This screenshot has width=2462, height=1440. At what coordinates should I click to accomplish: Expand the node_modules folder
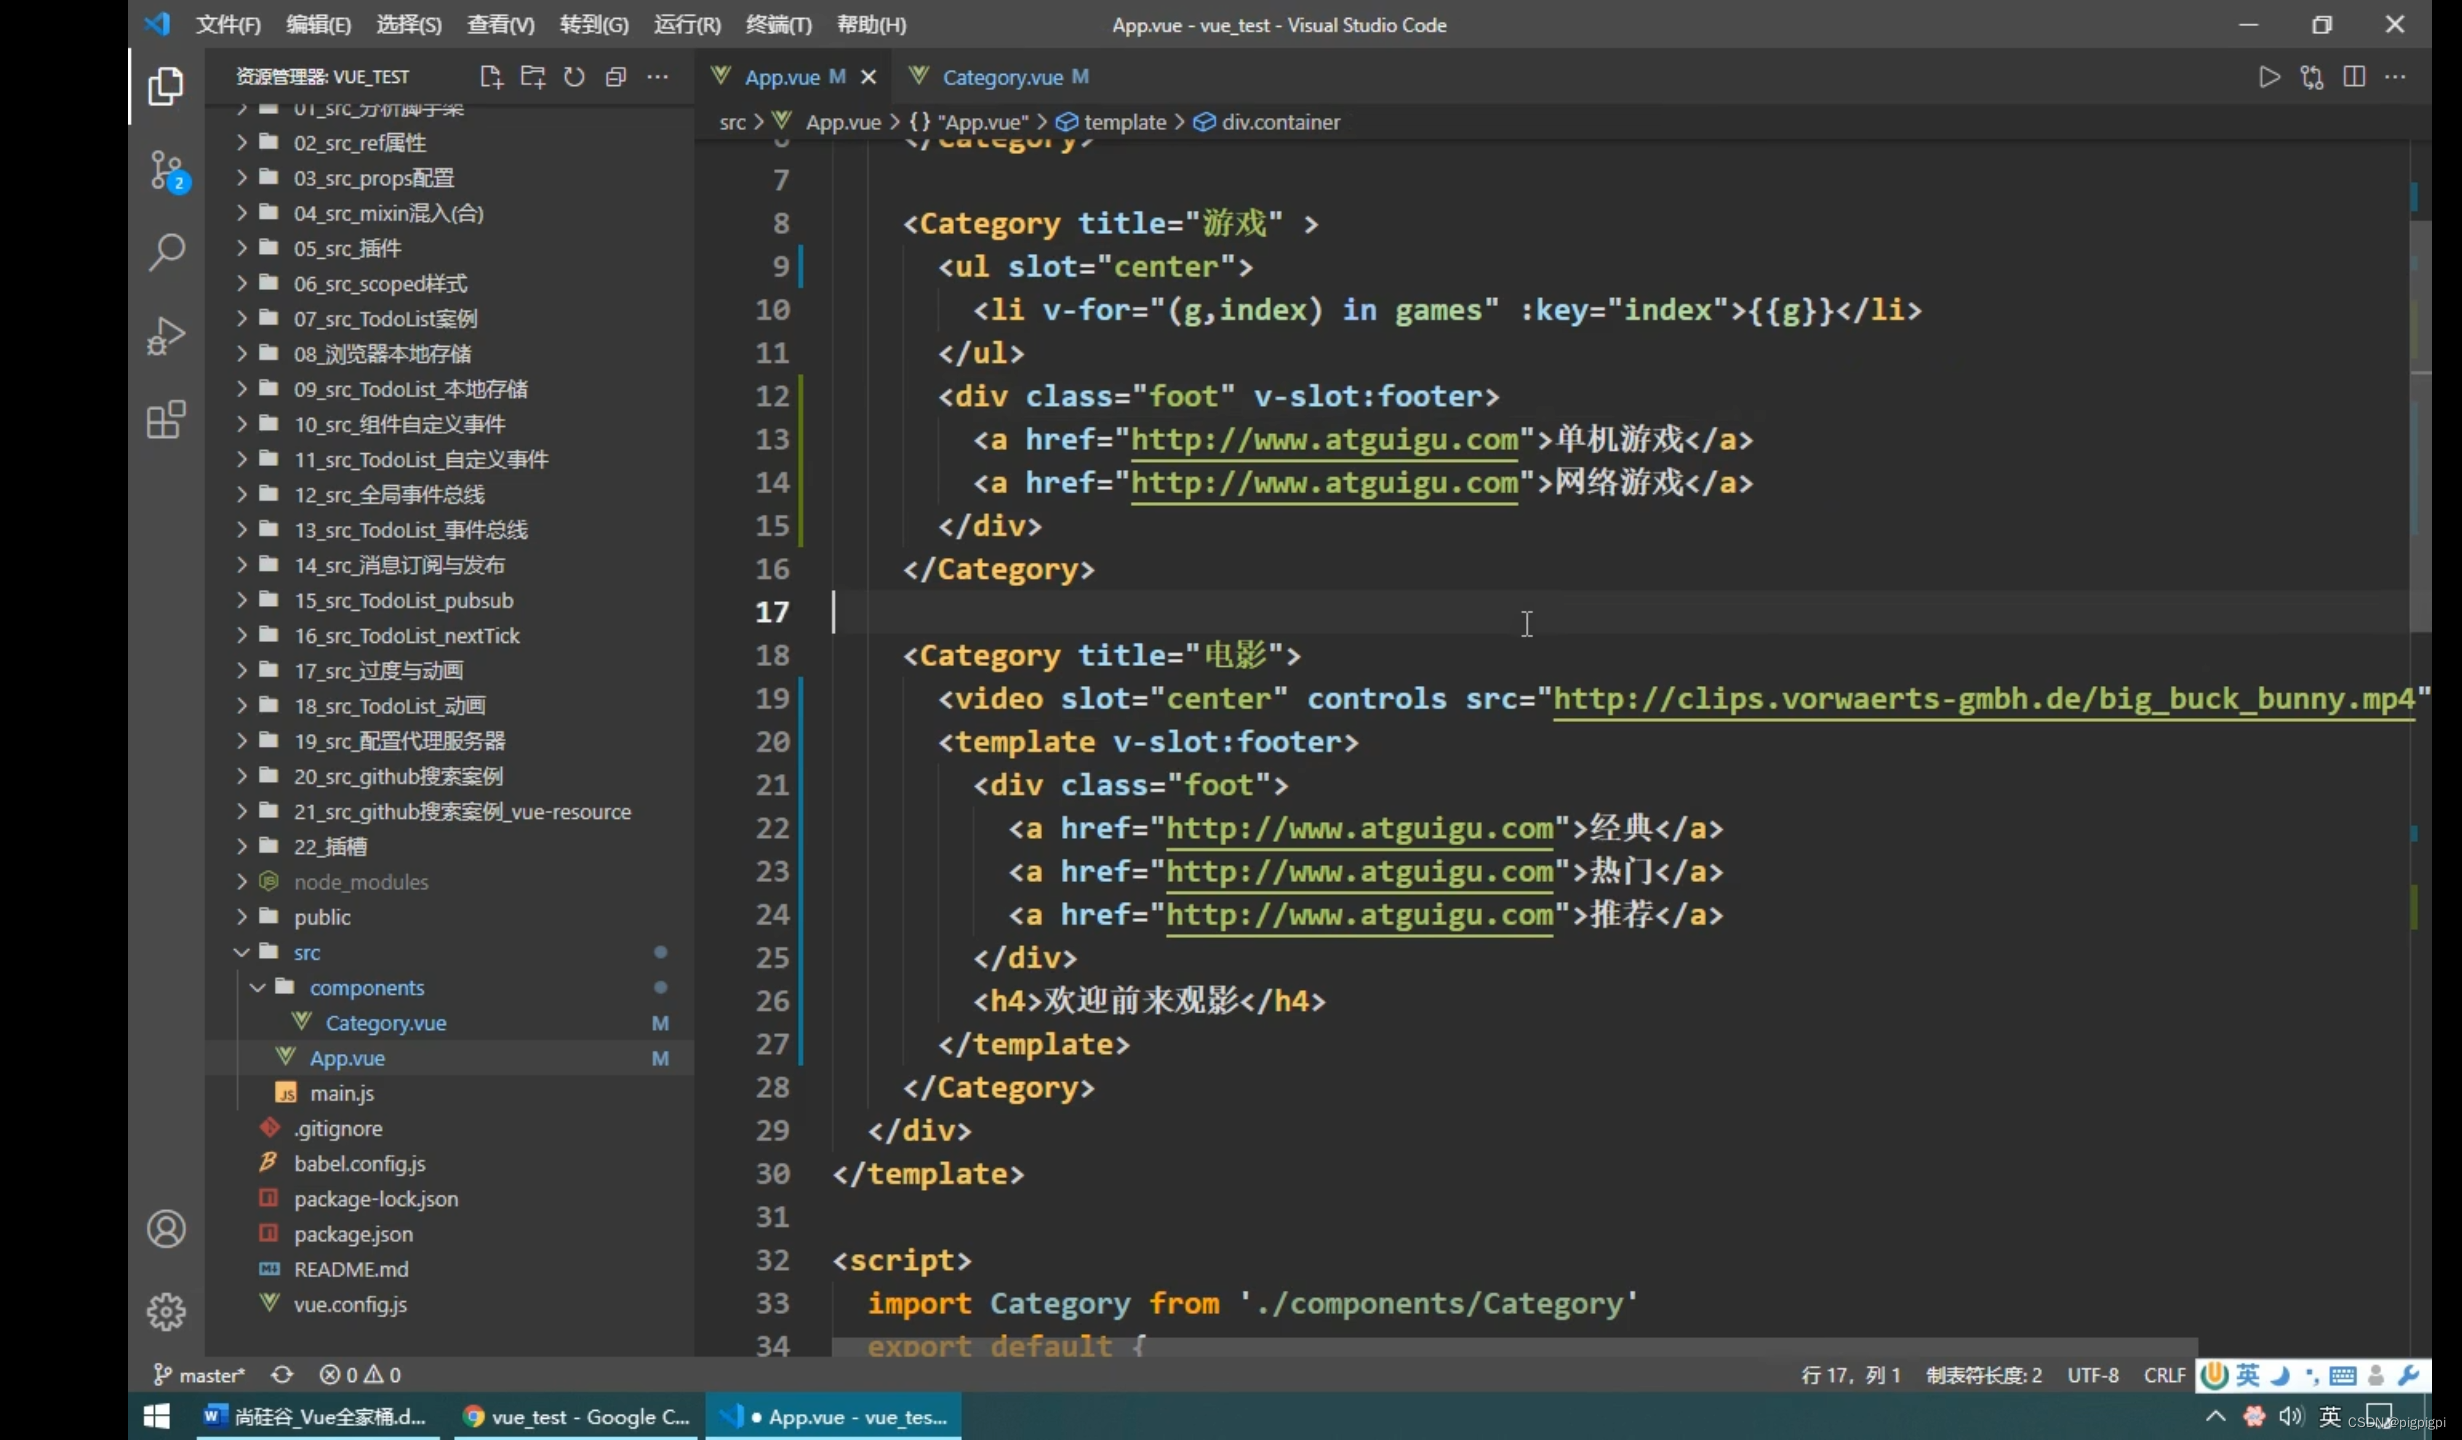click(x=450, y=882)
